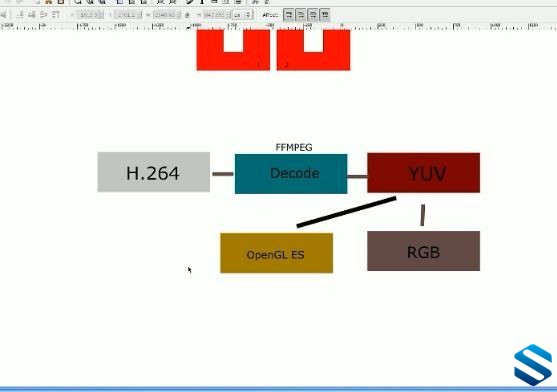Select the brown RGB box
The width and height of the screenshot is (557, 392).
[x=423, y=251]
